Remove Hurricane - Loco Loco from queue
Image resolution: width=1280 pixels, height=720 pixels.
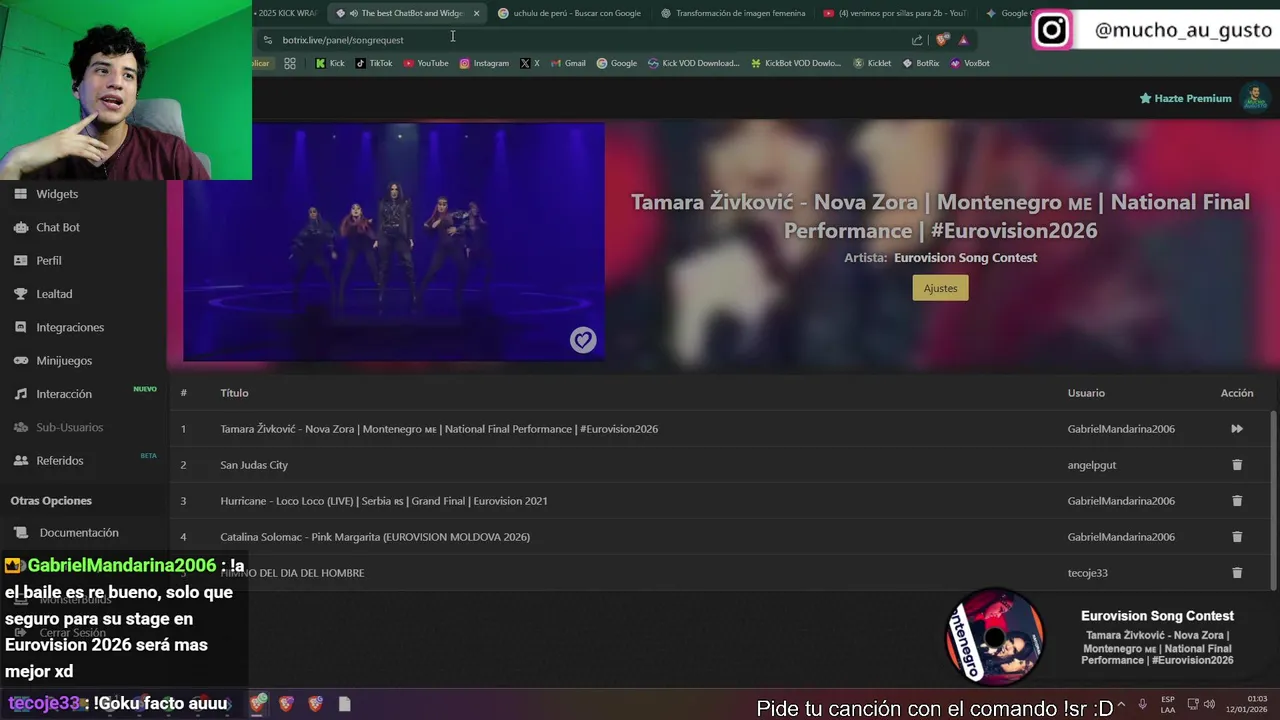click(x=1237, y=501)
